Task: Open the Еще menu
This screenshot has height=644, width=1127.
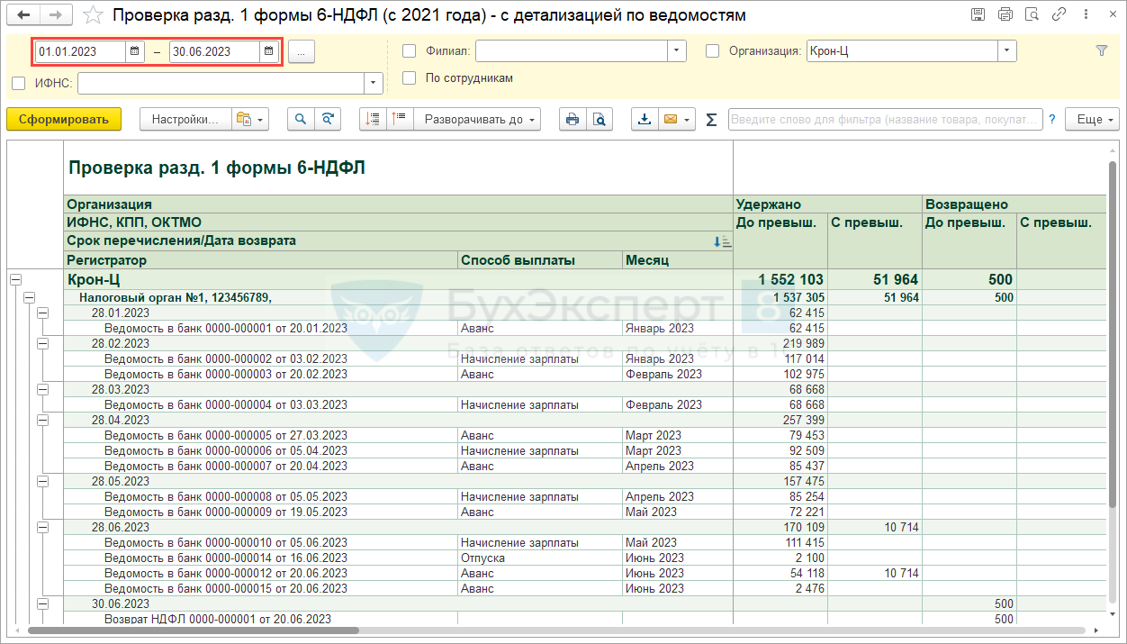Action: click(x=1091, y=119)
